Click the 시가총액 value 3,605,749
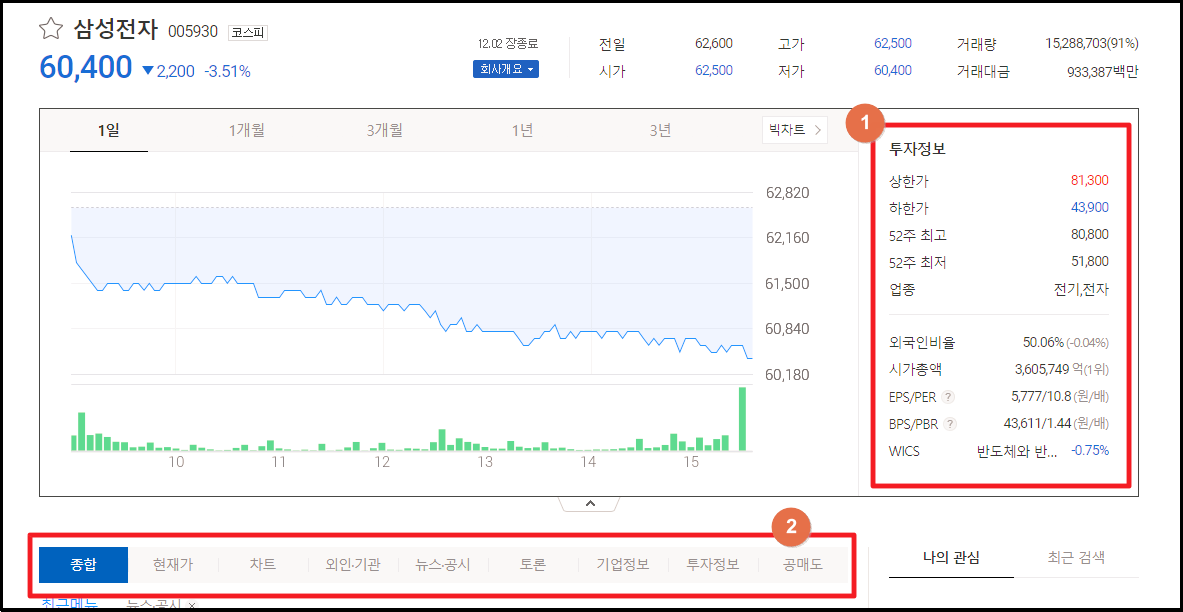Image resolution: width=1183 pixels, height=612 pixels. 1044,370
